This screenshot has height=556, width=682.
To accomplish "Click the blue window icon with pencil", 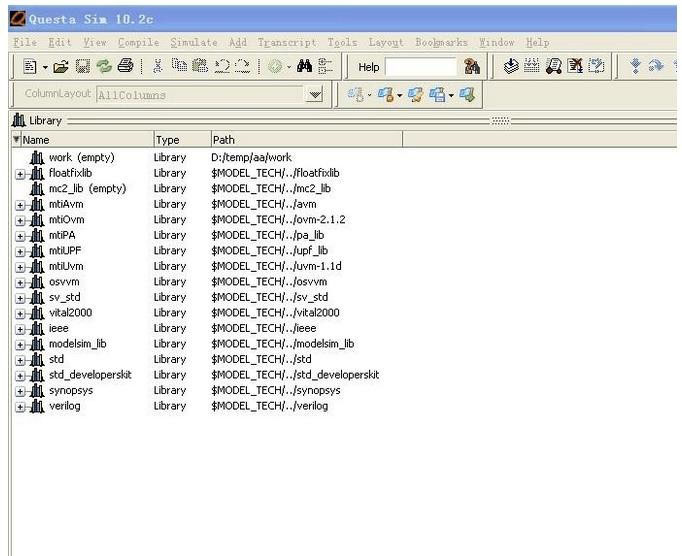I will coord(415,94).
